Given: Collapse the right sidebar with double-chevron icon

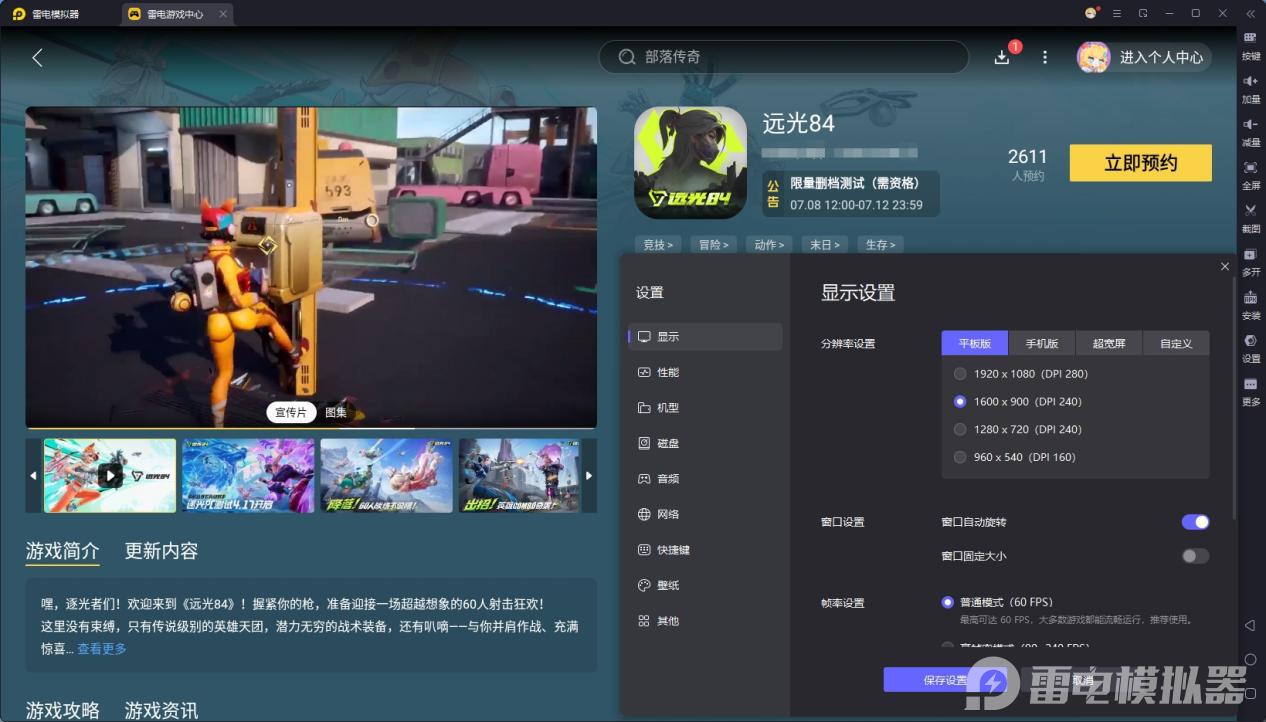Looking at the screenshot, I should (x=1250, y=13).
